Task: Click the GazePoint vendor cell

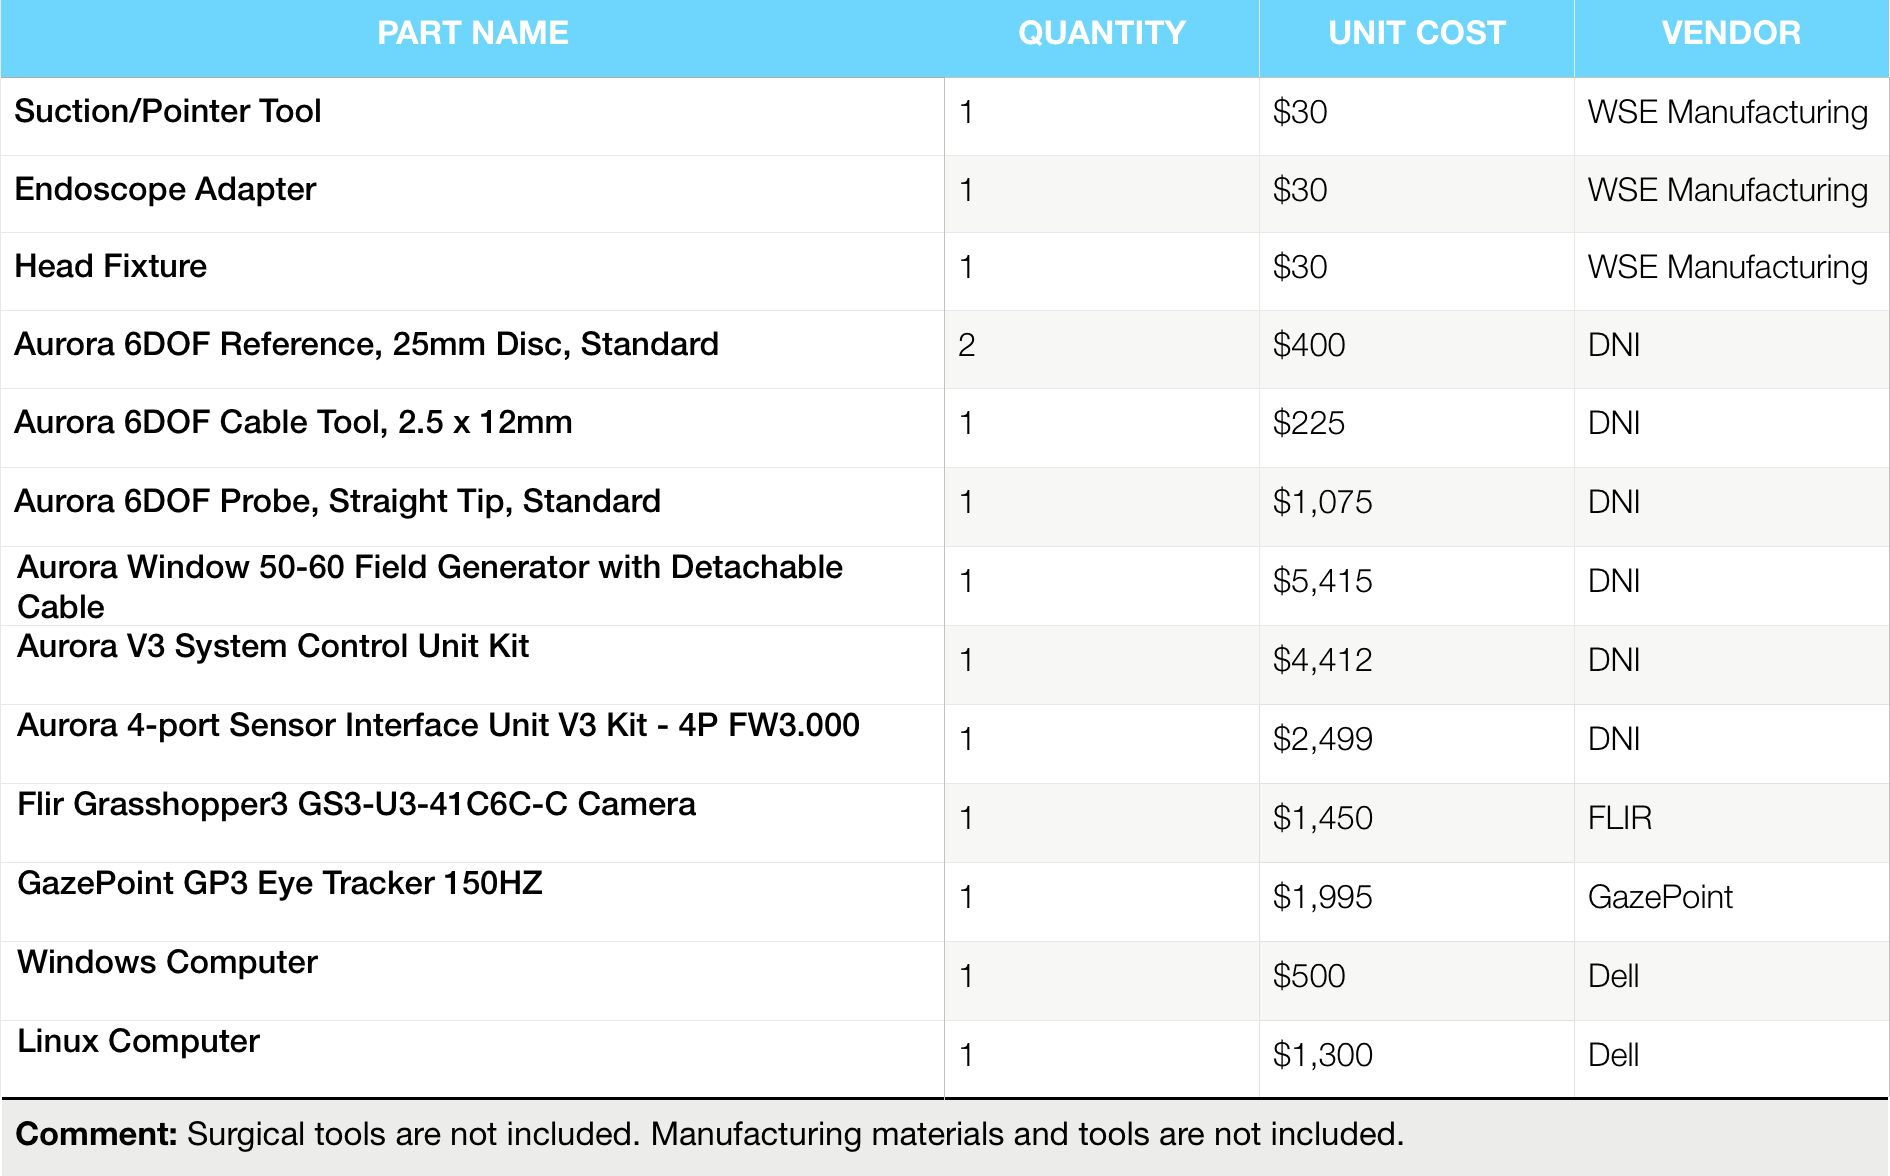Action: pyautogui.click(x=1660, y=897)
